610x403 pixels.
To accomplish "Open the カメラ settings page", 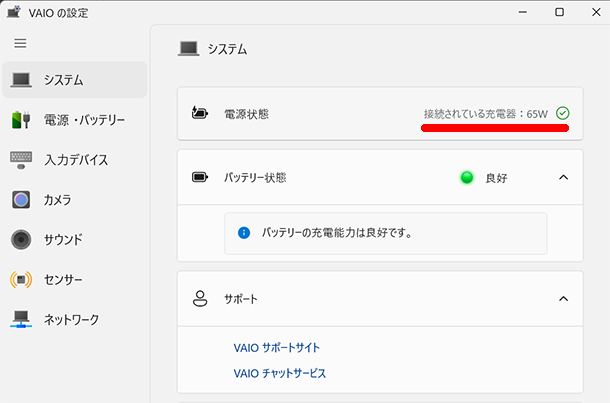I will click(x=75, y=200).
